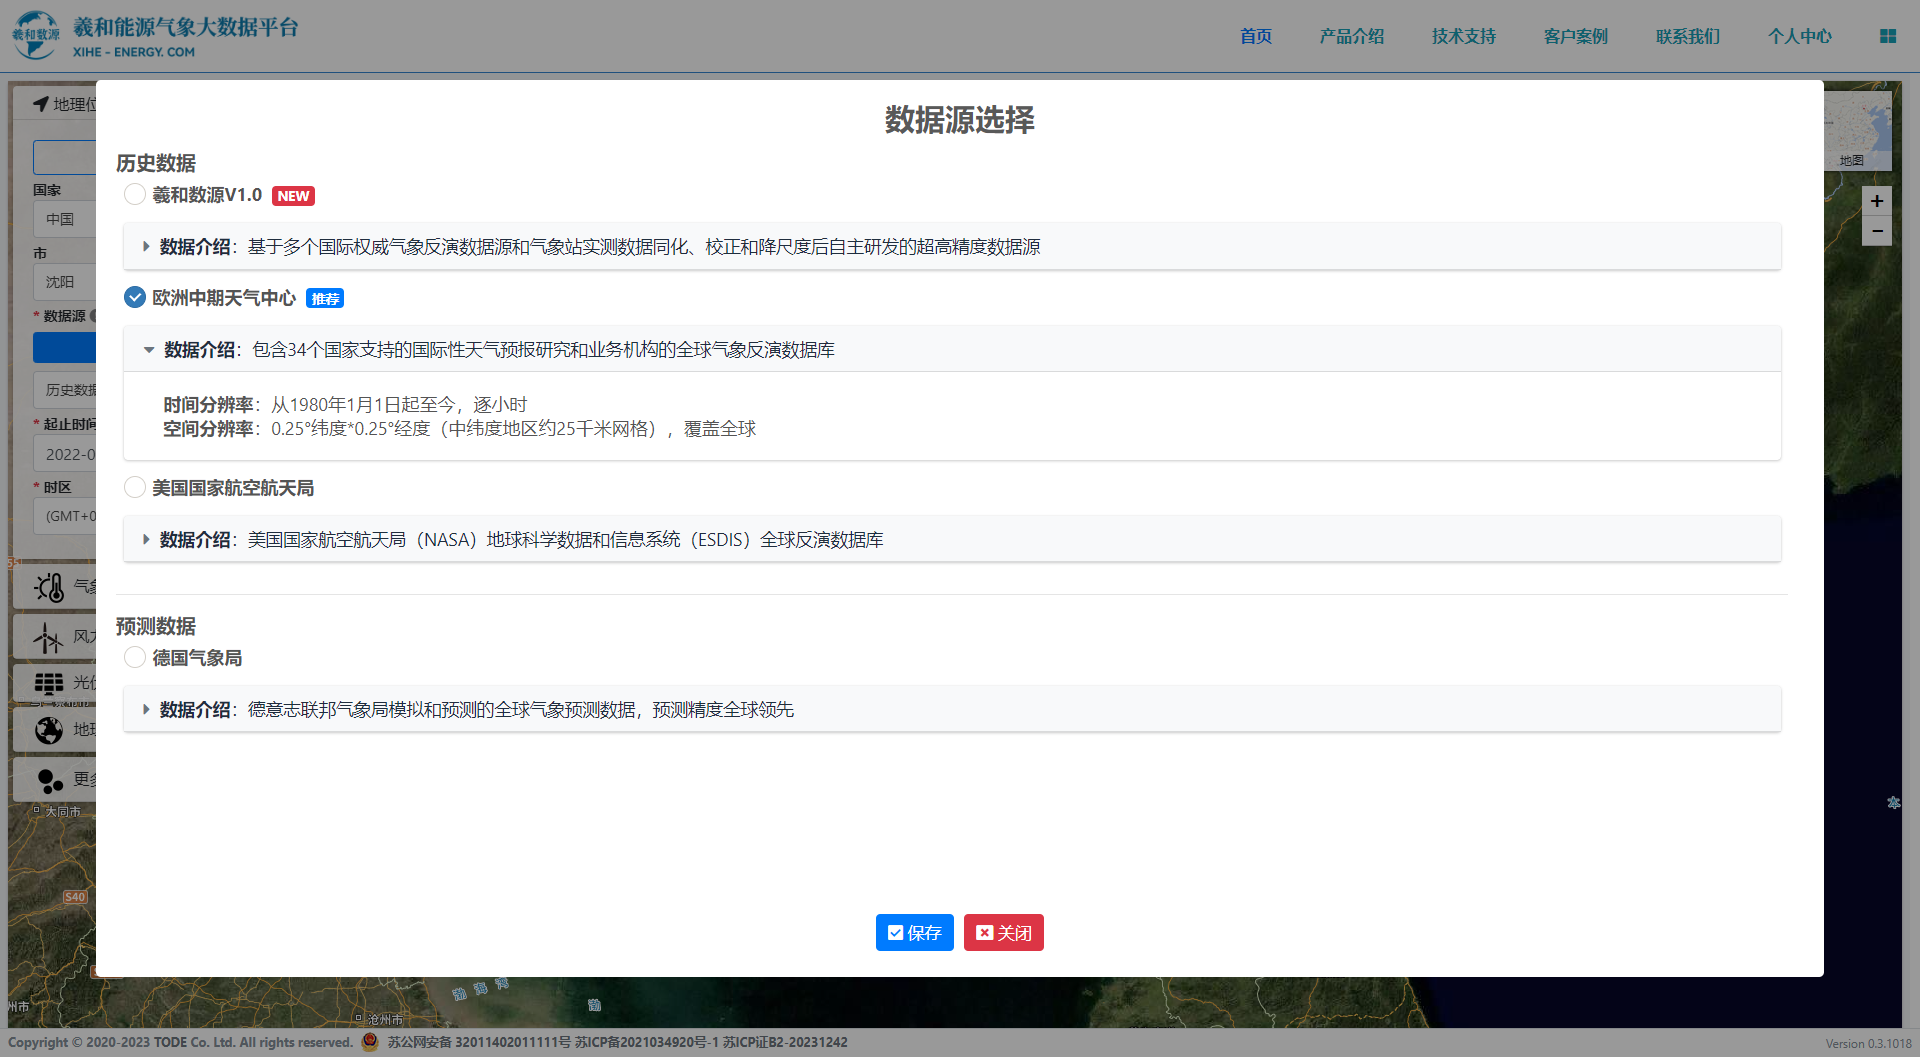1920x1057 pixels.
Task: Select the 美国国家航空航天局 data source
Action: [135, 488]
